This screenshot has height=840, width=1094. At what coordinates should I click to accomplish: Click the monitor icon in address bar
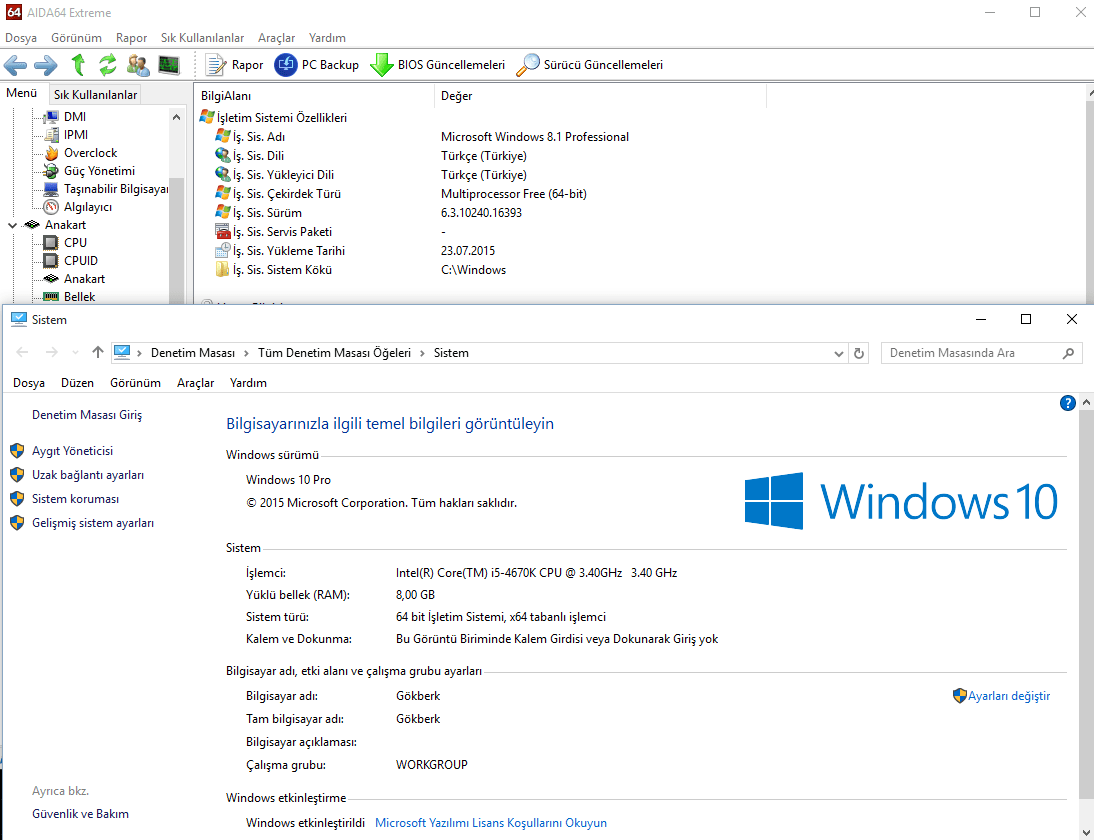tap(122, 352)
